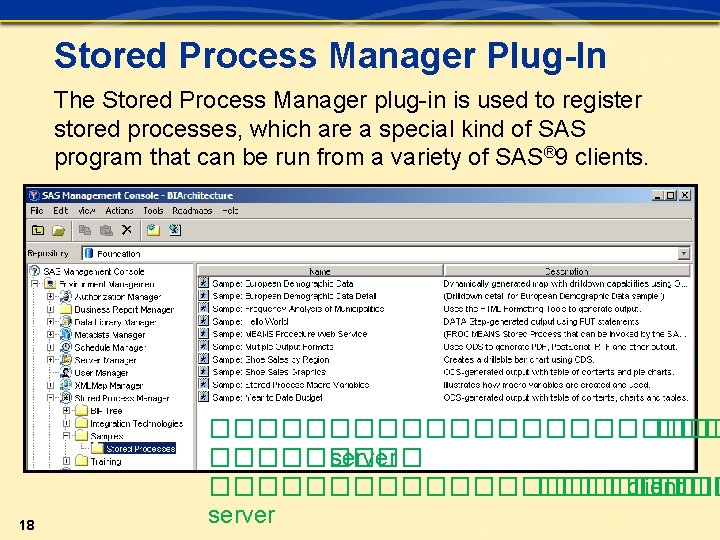720x540 pixels.
Task: Expand the BIP Tree folder
Action: pyautogui.click(x=66, y=411)
